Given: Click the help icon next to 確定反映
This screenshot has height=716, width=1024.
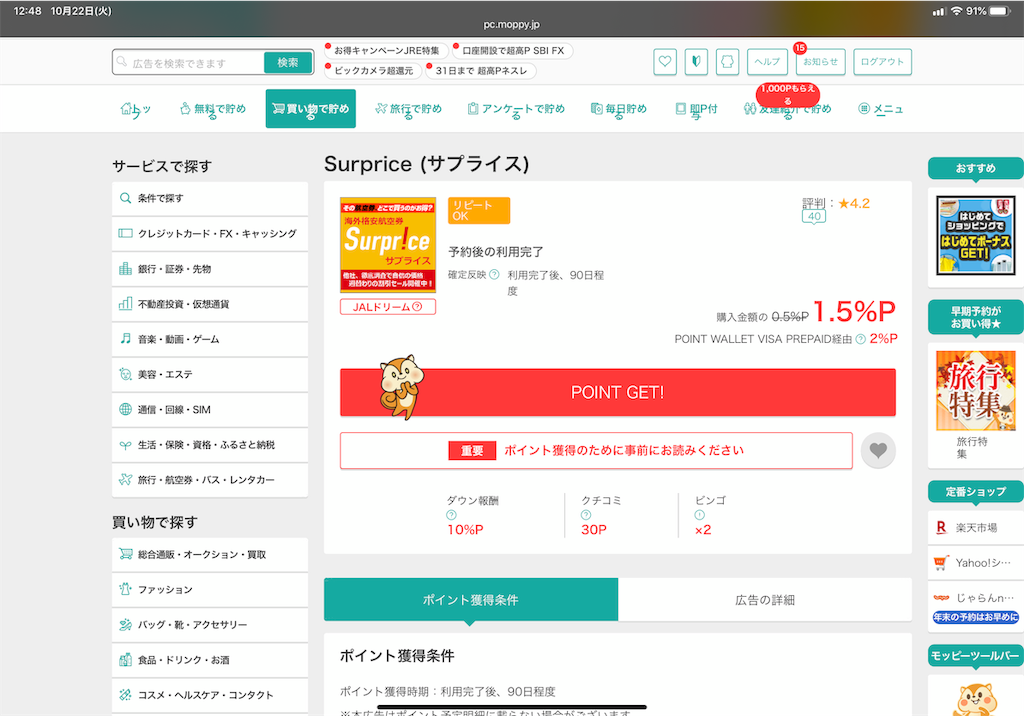Looking at the screenshot, I should 494,274.
